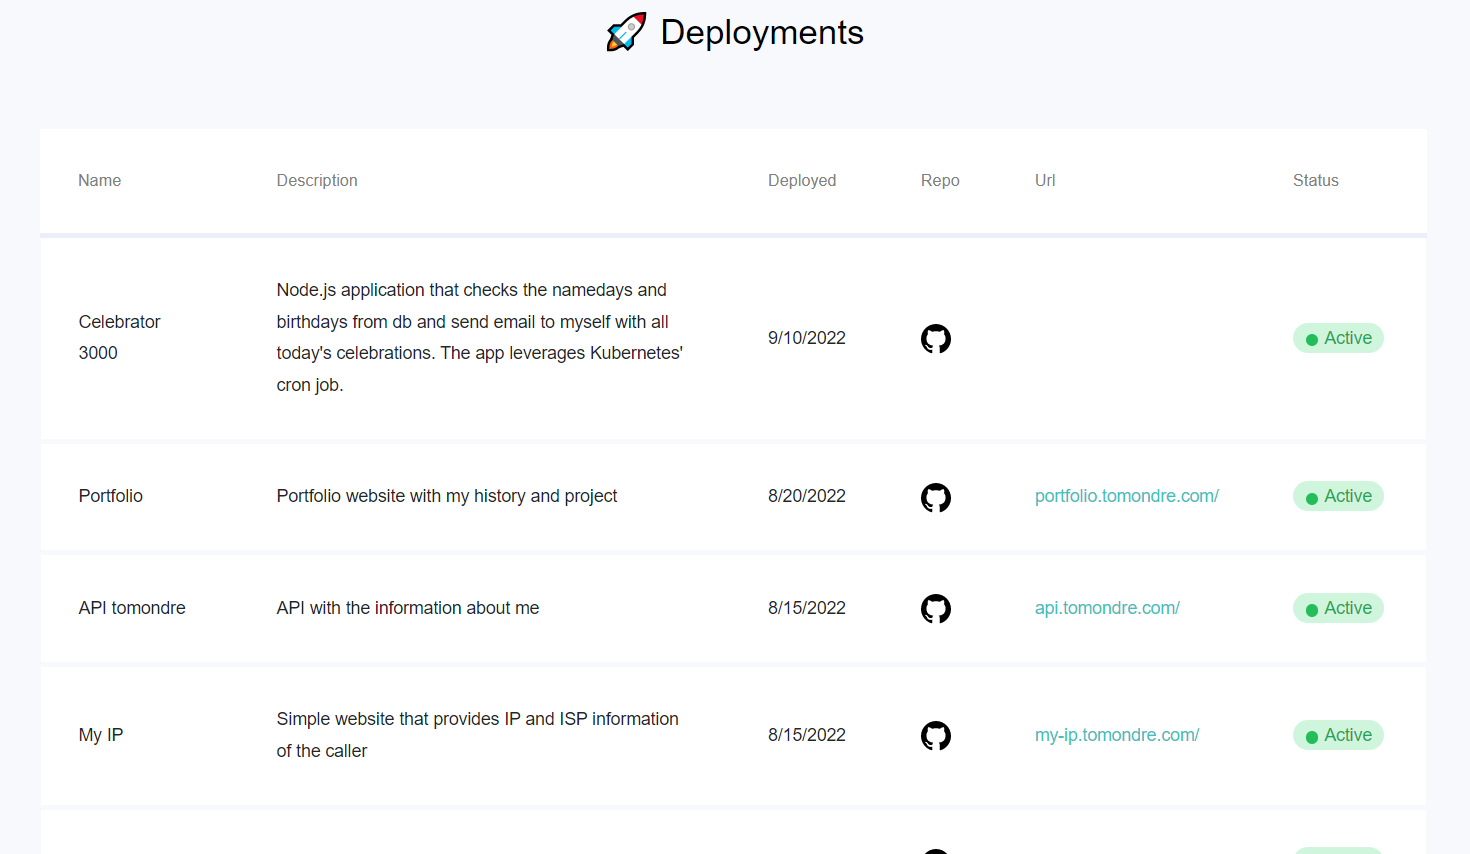Open the portfolio.tomondre.com link

1127,496
